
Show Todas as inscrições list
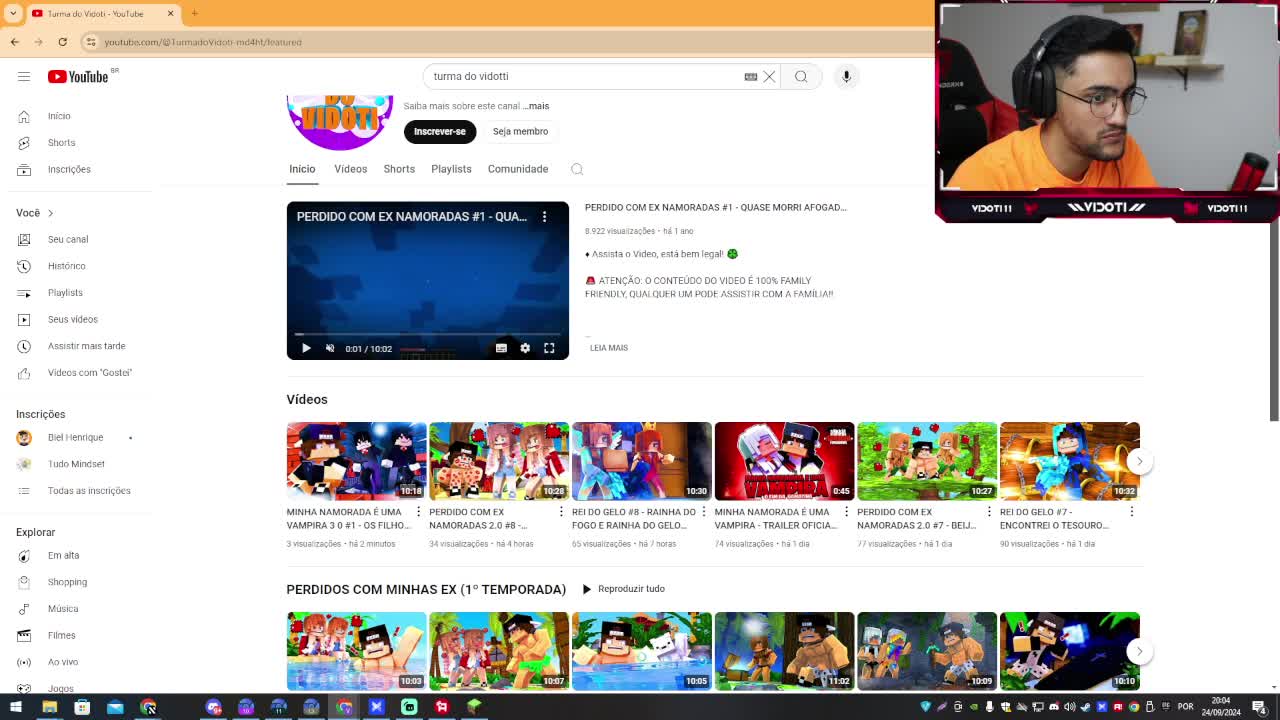pos(80,490)
